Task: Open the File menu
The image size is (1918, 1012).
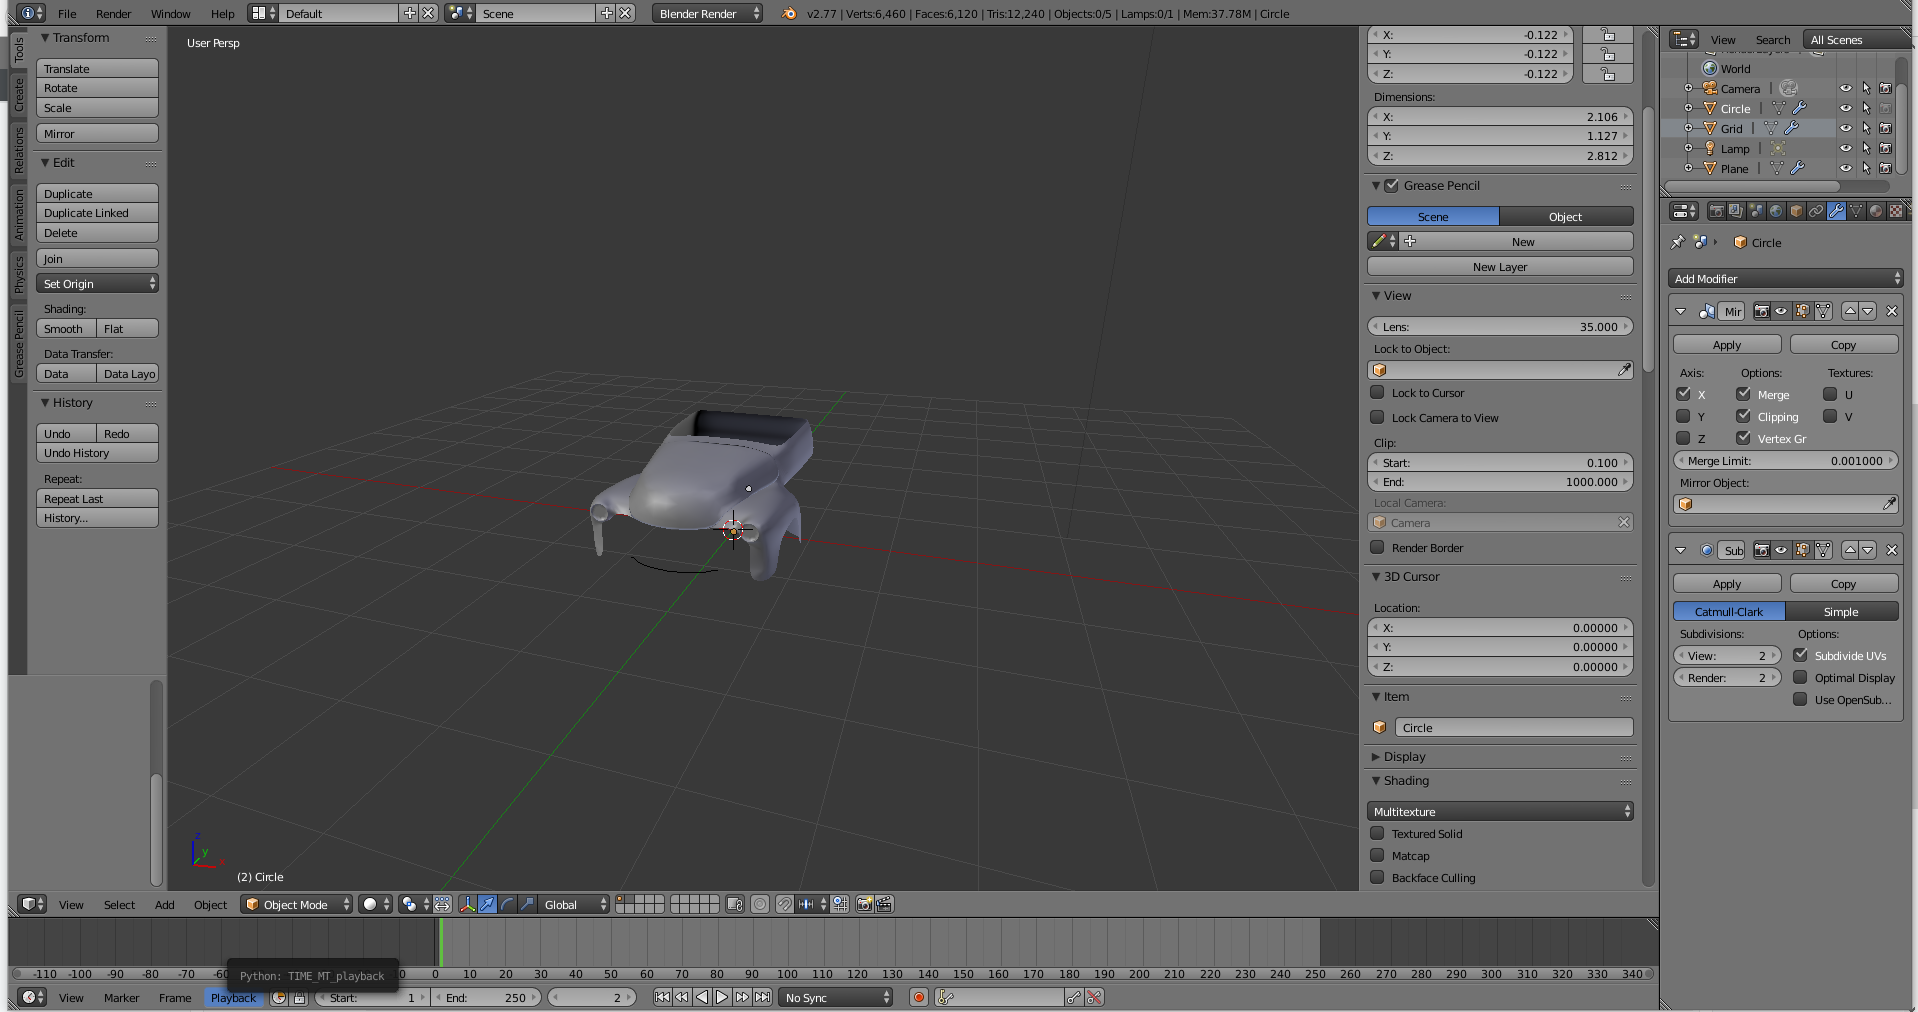Action: tap(67, 13)
